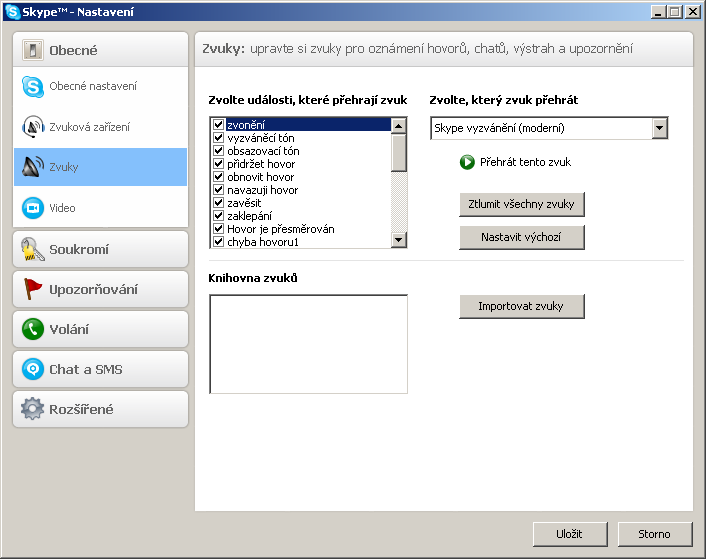
Task: Click the events list scrollbar thumb
Action: [398, 153]
